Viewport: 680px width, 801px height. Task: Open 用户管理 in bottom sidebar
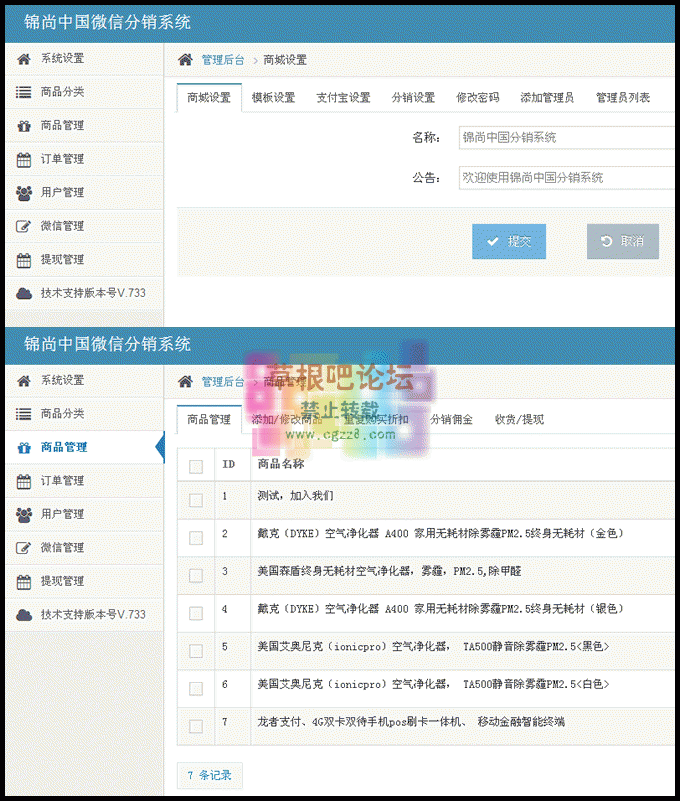coord(84,514)
